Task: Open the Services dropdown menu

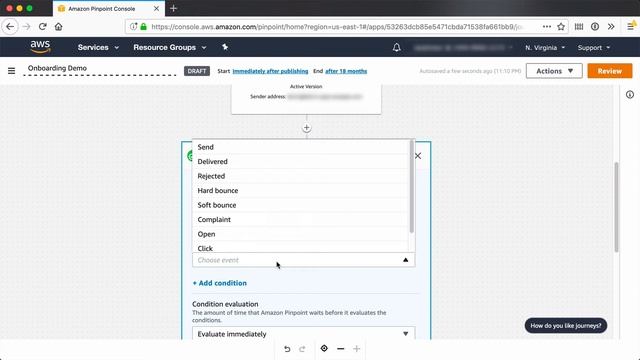Action: coord(98,47)
